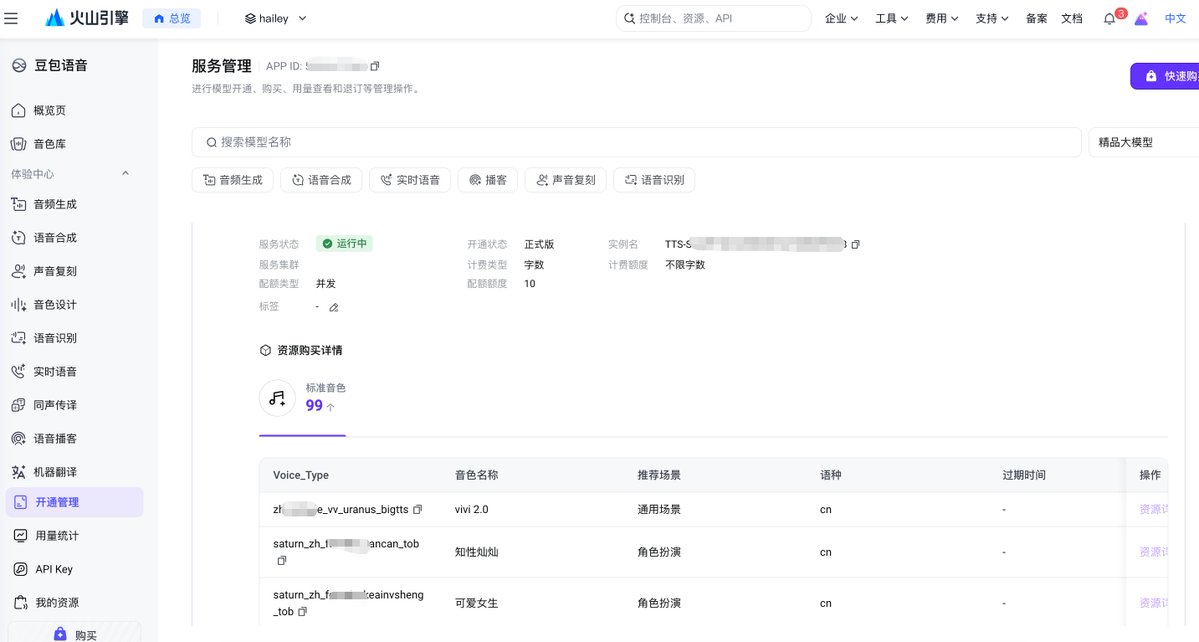Click the 知性灿灿 voice name
Screen dimensions: 1199x642
click(476, 552)
